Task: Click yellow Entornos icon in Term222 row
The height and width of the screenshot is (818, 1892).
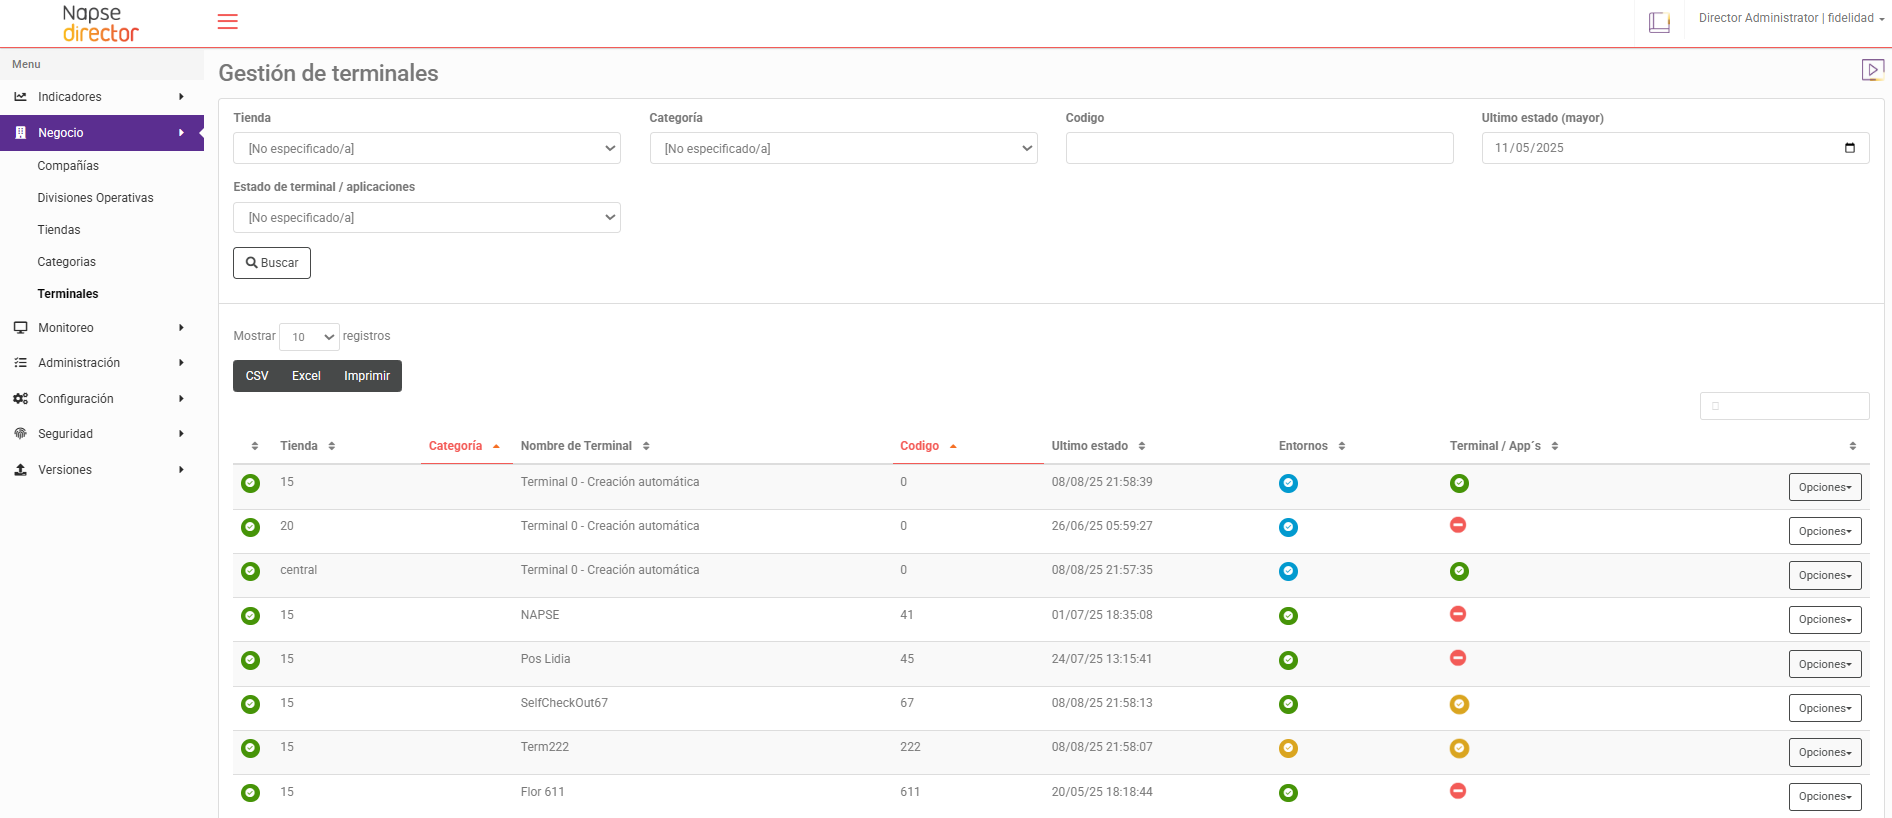Action: tap(1288, 748)
